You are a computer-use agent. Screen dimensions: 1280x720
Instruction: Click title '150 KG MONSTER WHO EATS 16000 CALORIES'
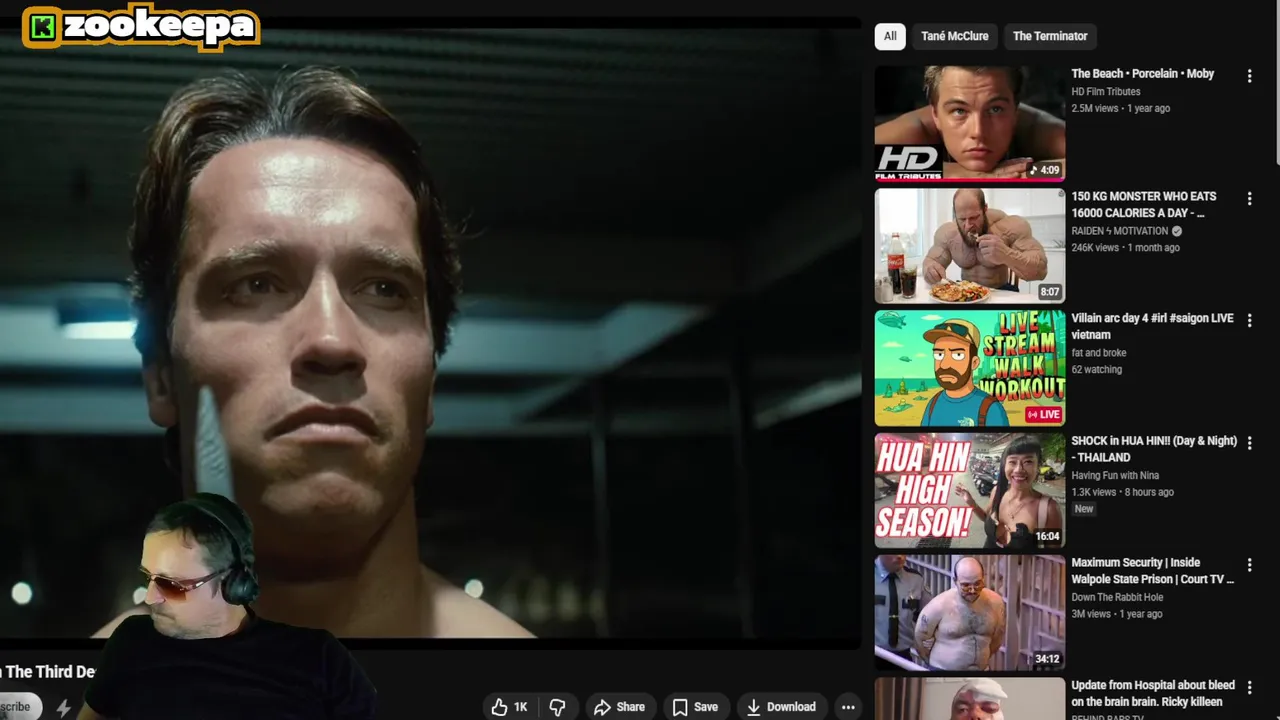coord(1144,205)
